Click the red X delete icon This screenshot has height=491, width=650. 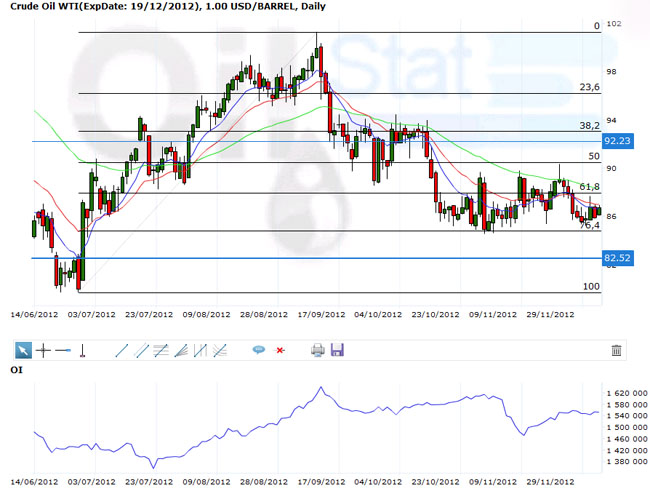tap(280, 350)
